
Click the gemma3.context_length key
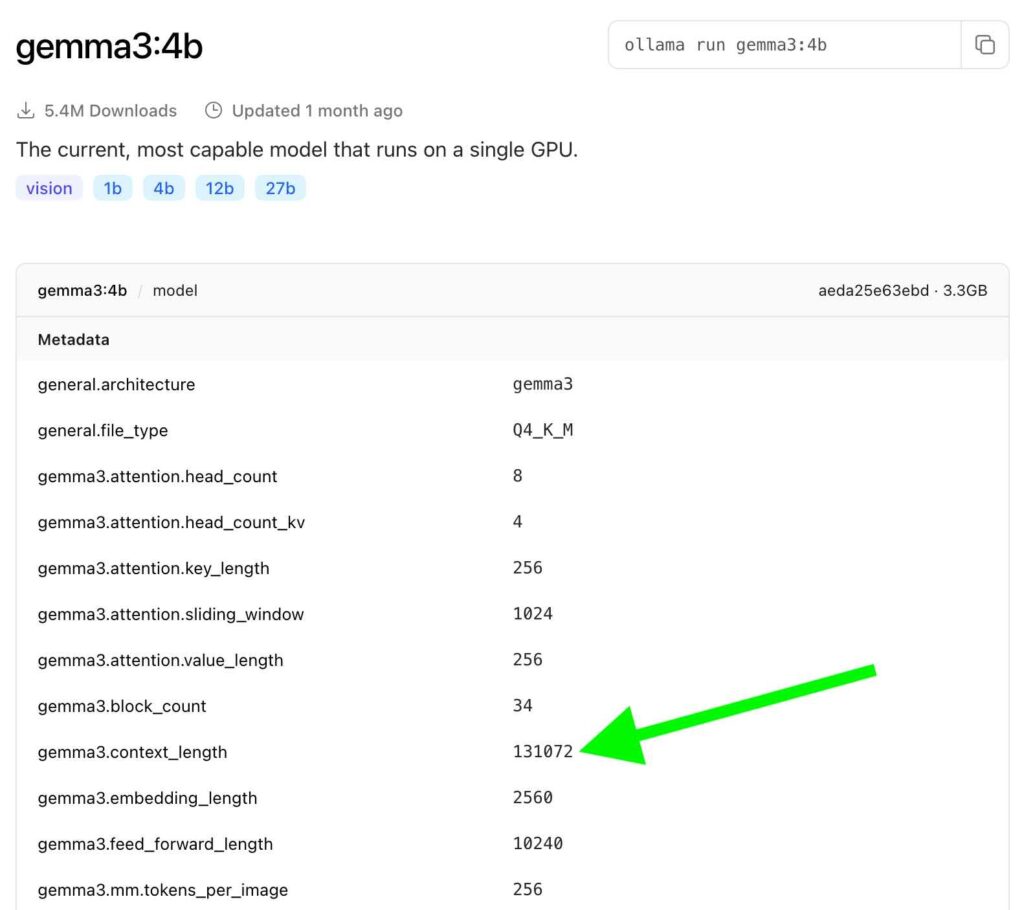point(133,752)
